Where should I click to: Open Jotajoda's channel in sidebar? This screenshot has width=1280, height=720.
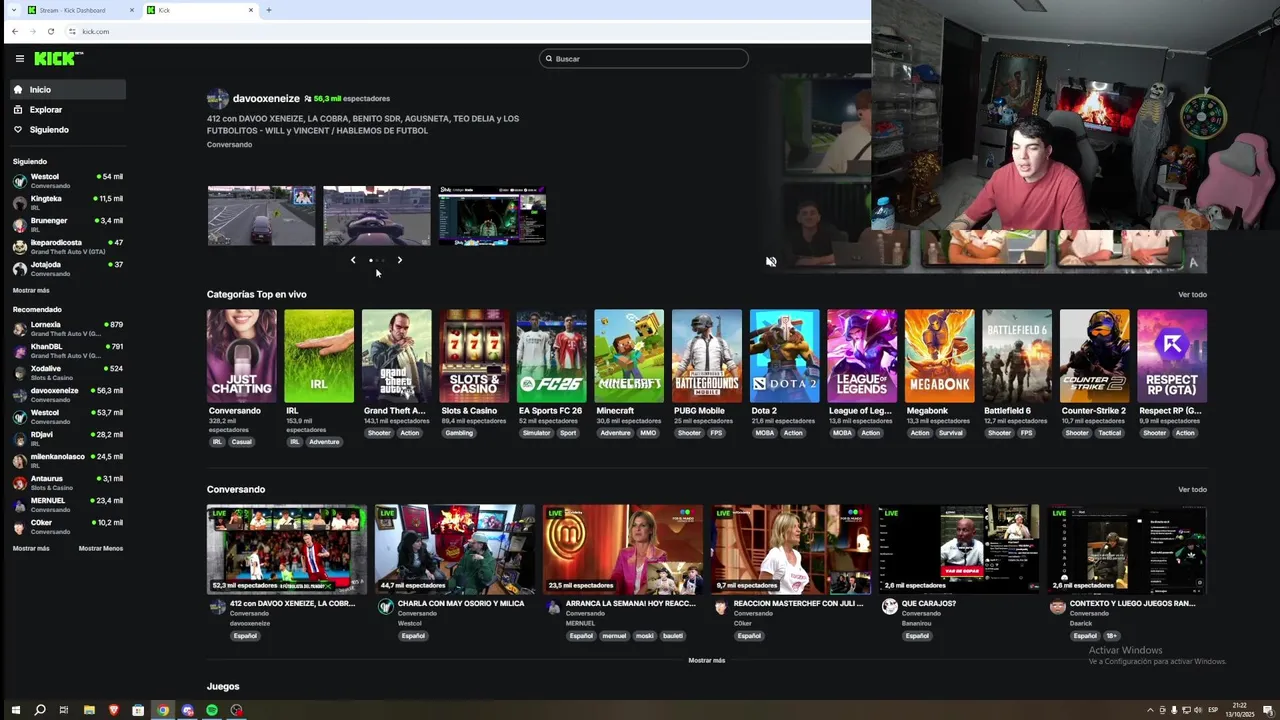pyautogui.click(x=68, y=268)
